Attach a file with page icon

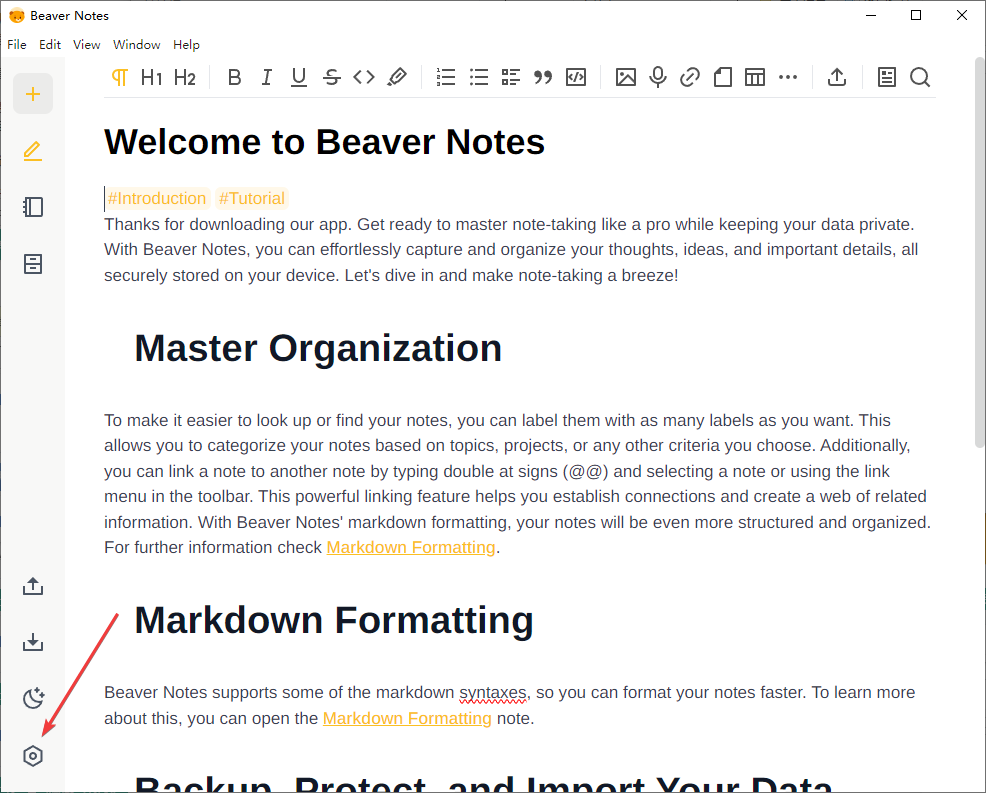(x=723, y=77)
